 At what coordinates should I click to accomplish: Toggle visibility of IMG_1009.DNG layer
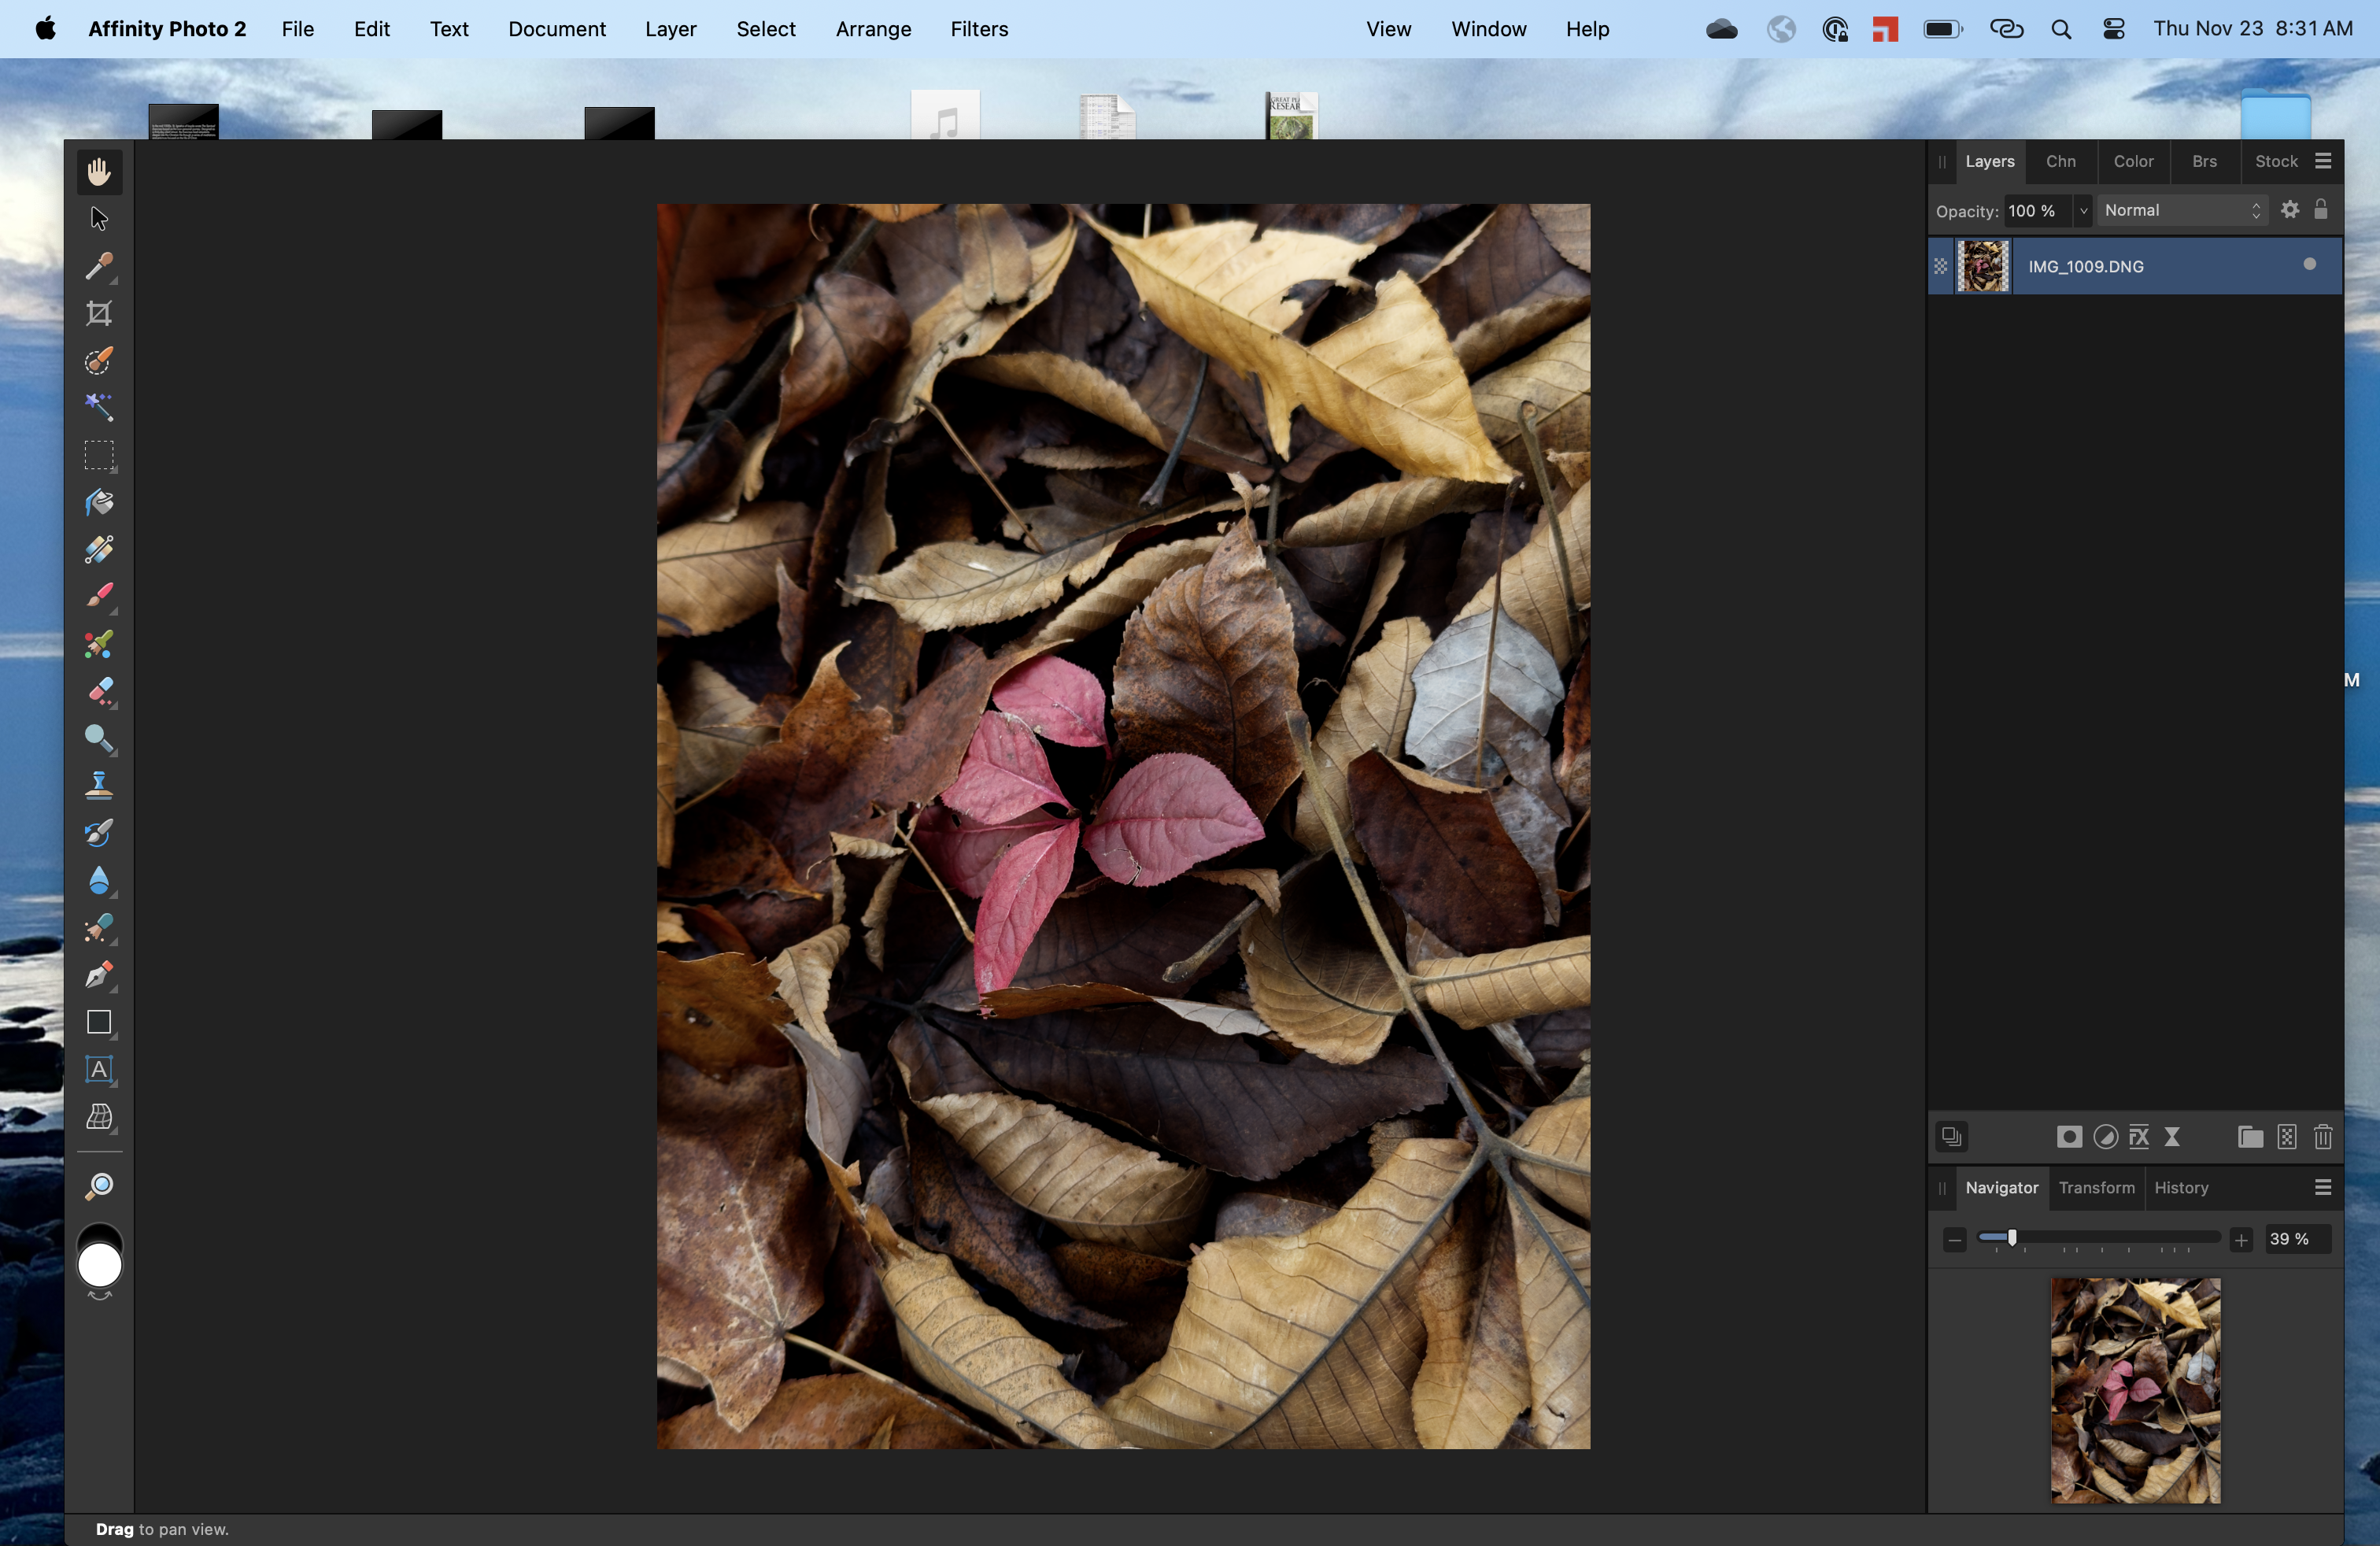(2309, 265)
